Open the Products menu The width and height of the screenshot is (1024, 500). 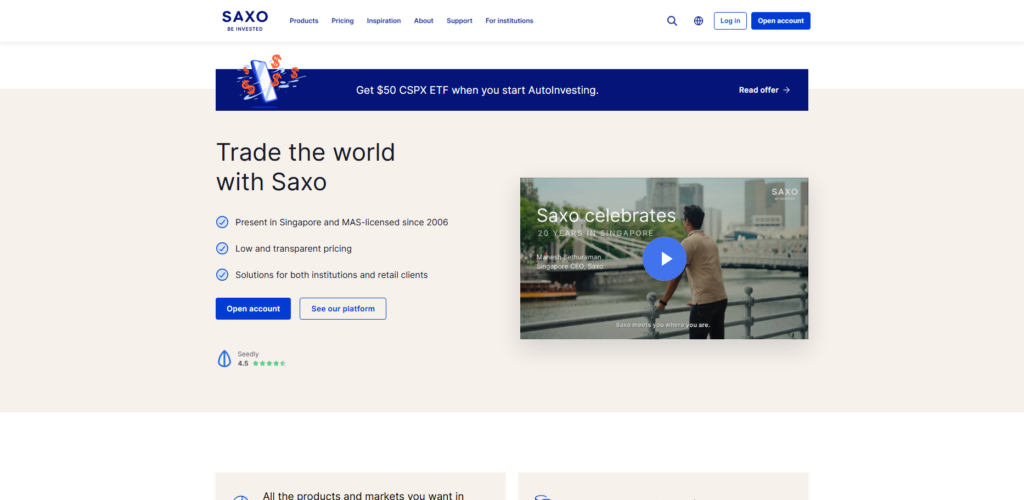(304, 21)
